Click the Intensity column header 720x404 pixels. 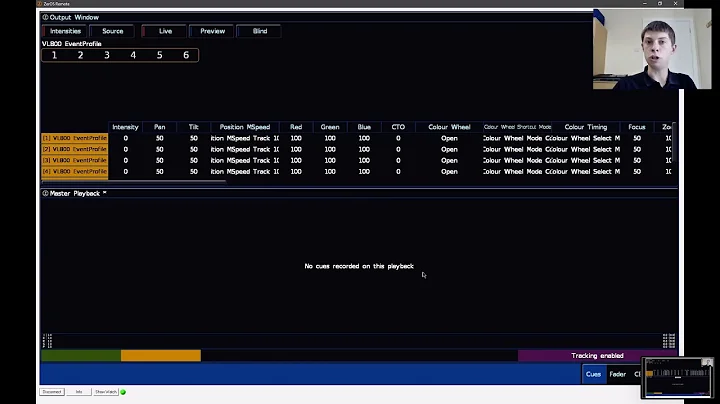tap(125, 127)
